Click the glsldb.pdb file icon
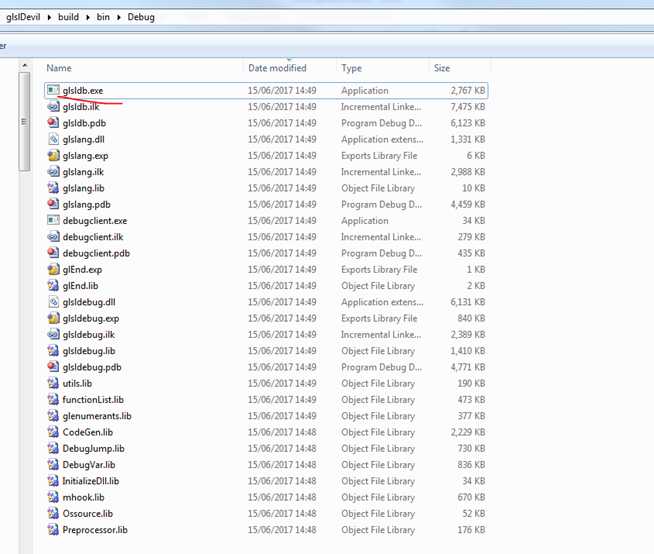Screen dimensions: 654x554 [x=53, y=123]
